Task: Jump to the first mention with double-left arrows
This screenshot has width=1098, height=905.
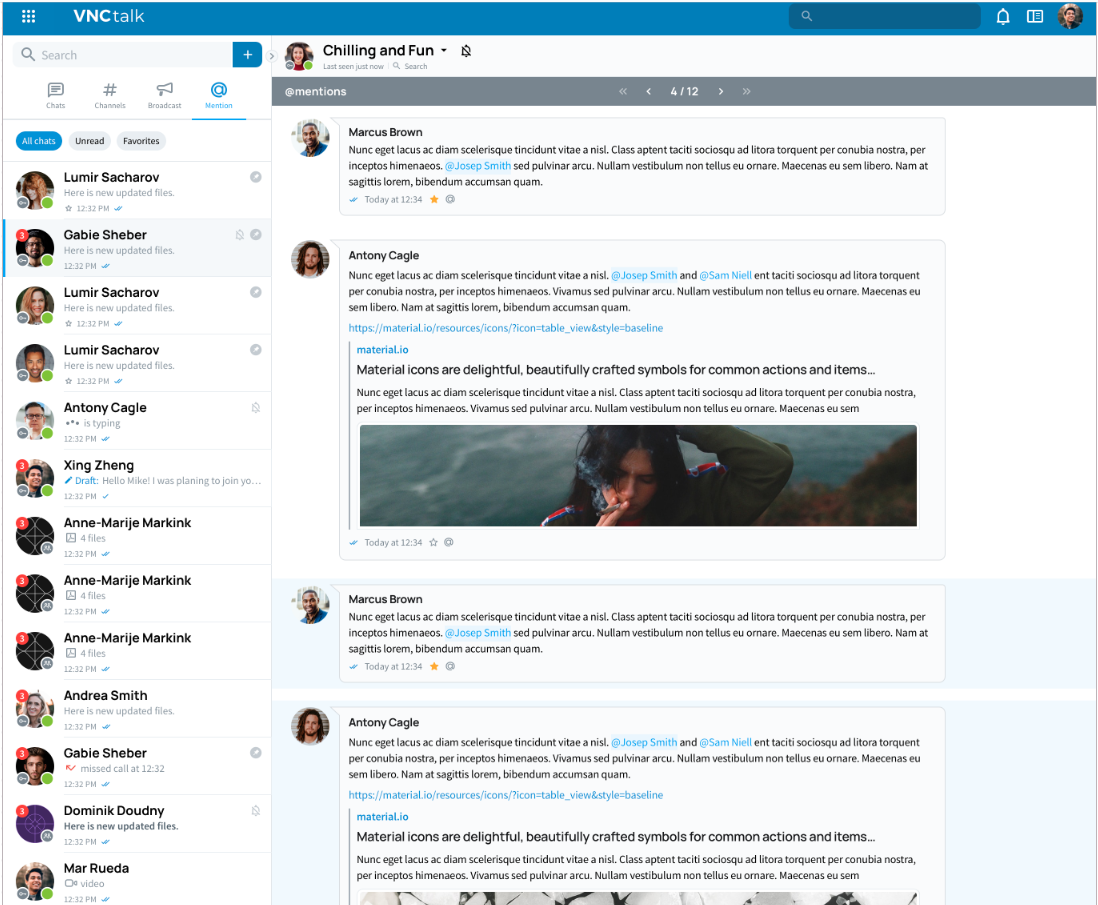Action: 623,92
